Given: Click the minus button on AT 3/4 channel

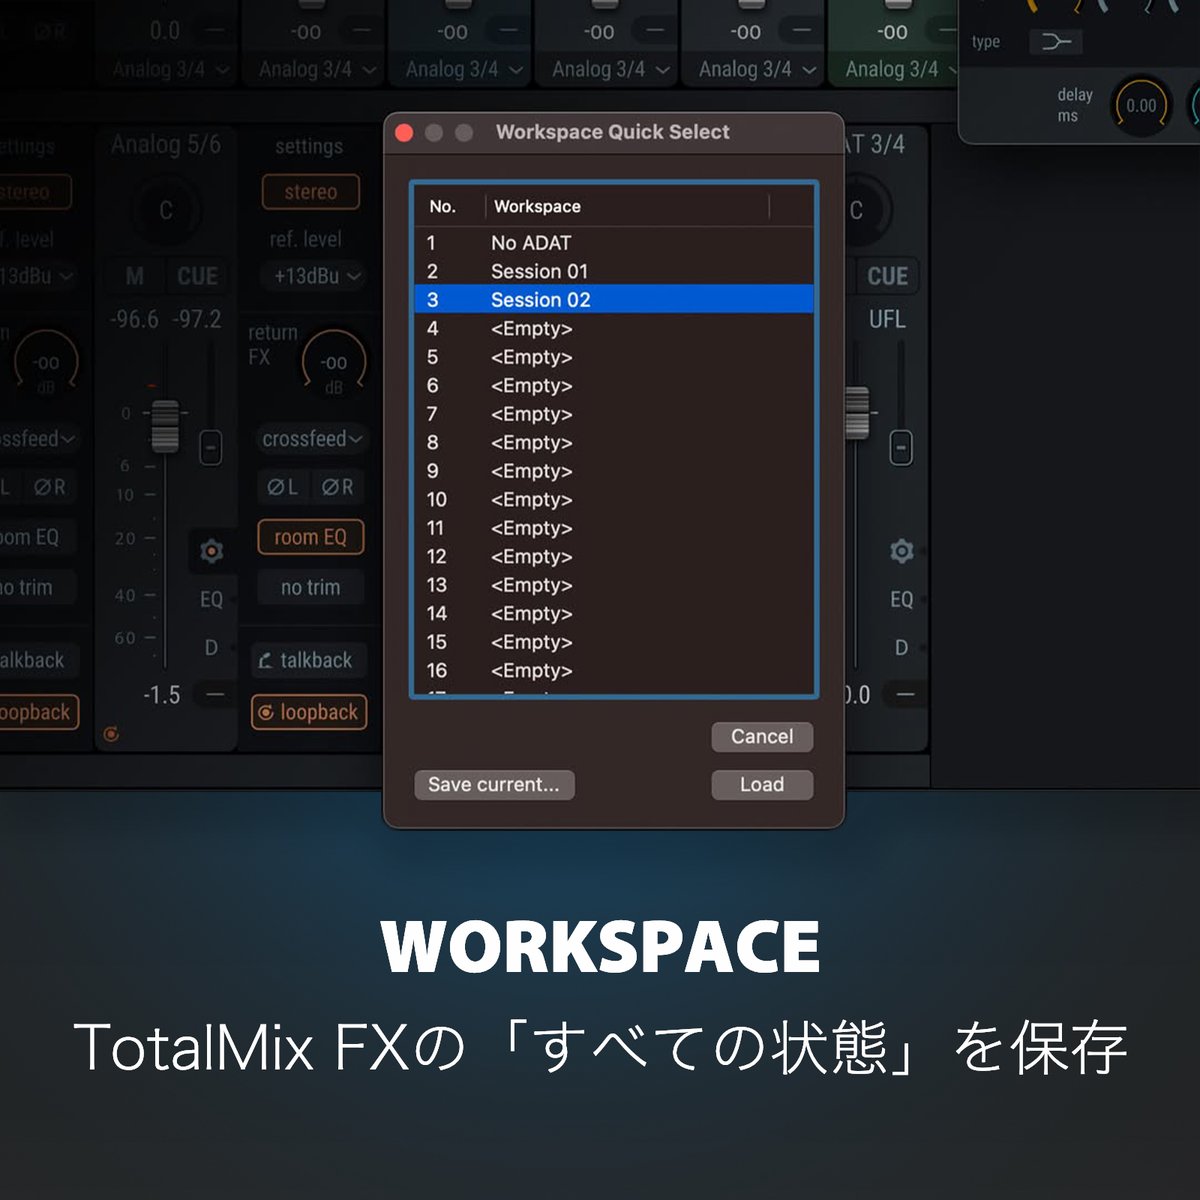Looking at the screenshot, I should point(905,694).
